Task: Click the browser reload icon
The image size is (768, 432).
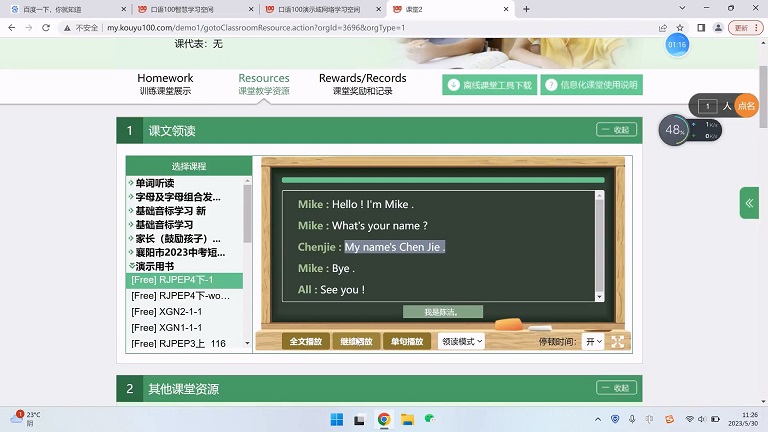Action: pyautogui.click(x=45, y=27)
